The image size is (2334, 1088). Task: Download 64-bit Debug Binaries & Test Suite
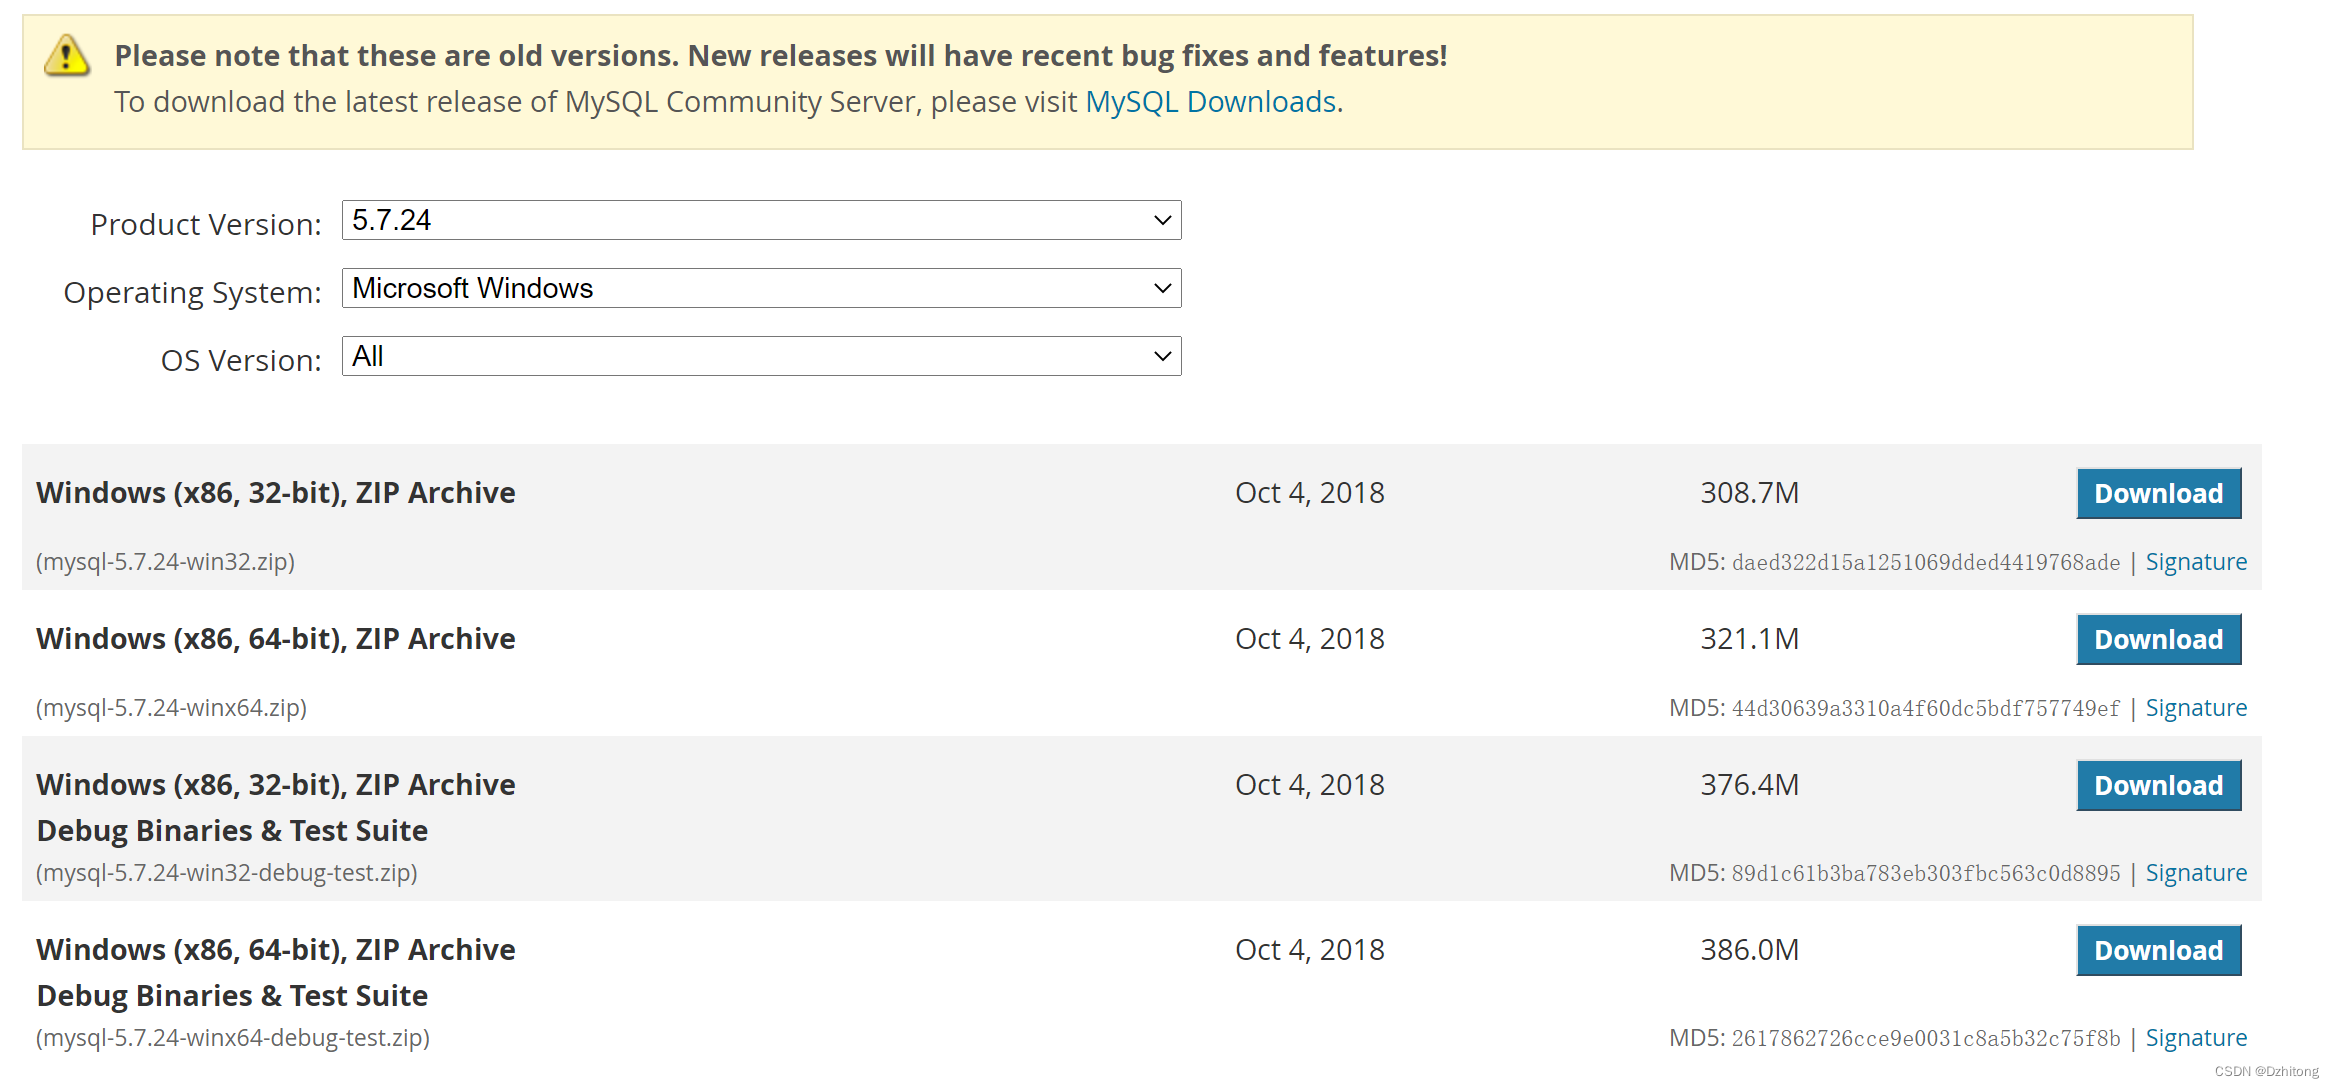pos(2158,950)
